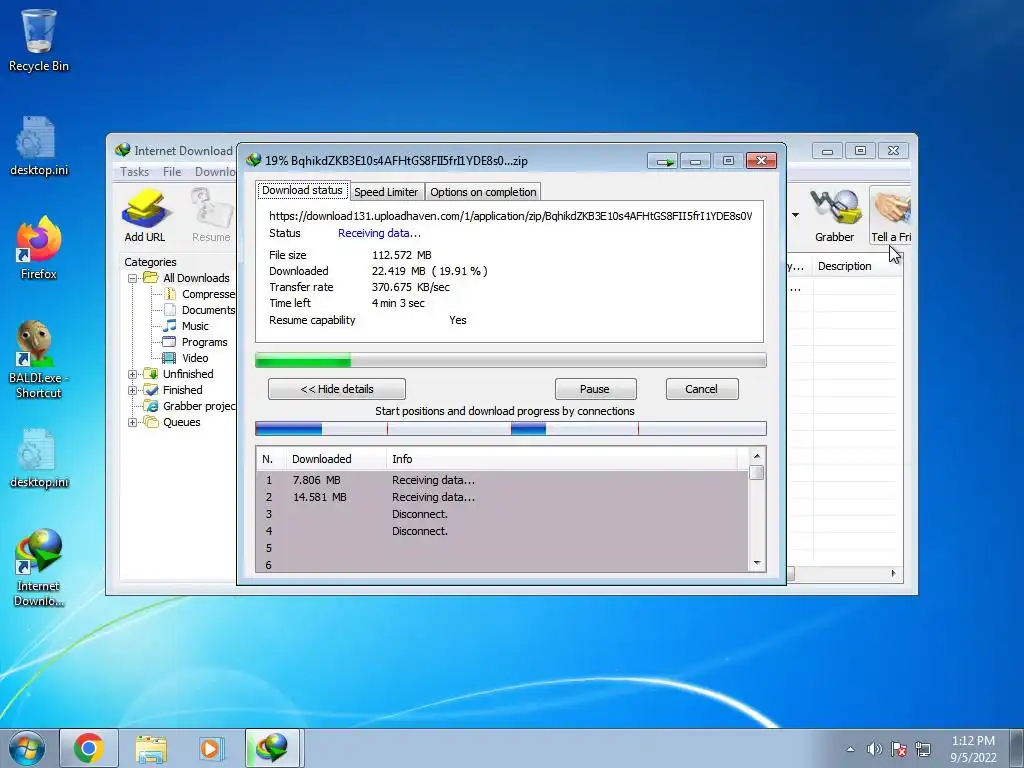The width and height of the screenshot is (1024, 768).
Task: Click the connections progress segment bar
Action: pos(511,428)
